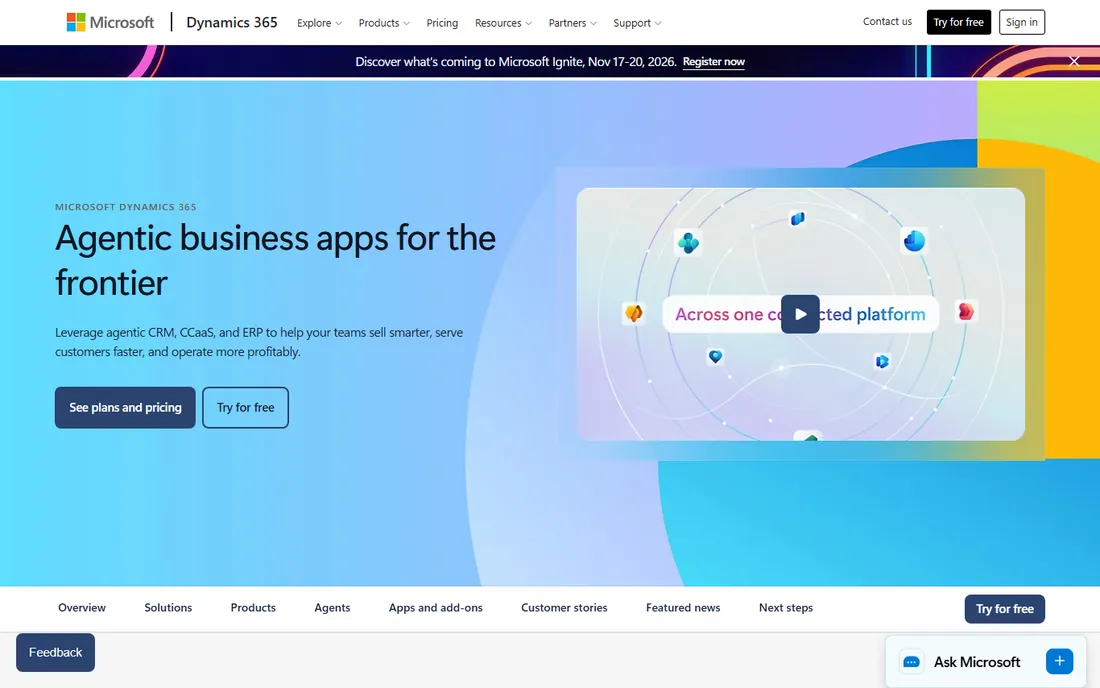Go to the Products section tab in lower bar

click(x=253, y=608)
